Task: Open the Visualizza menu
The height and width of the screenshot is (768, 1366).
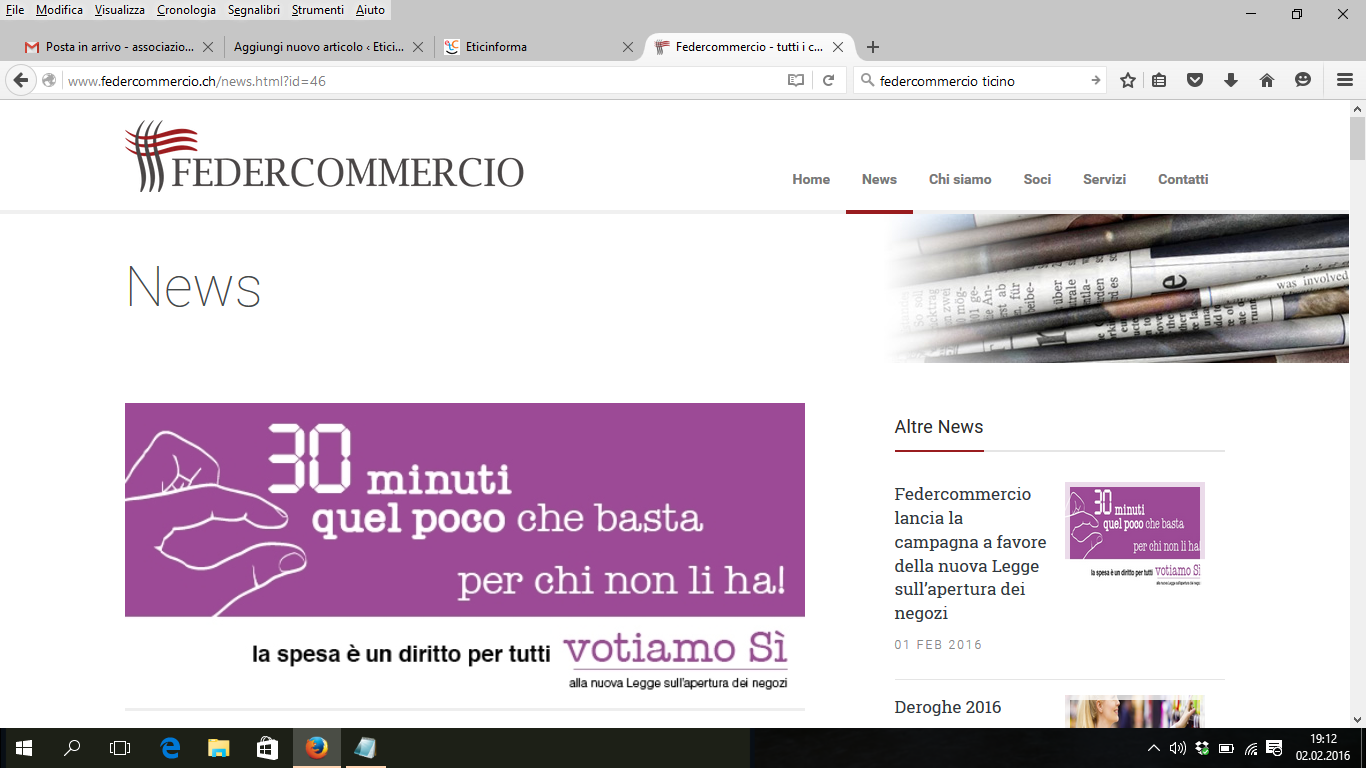Action: (120, 10)
